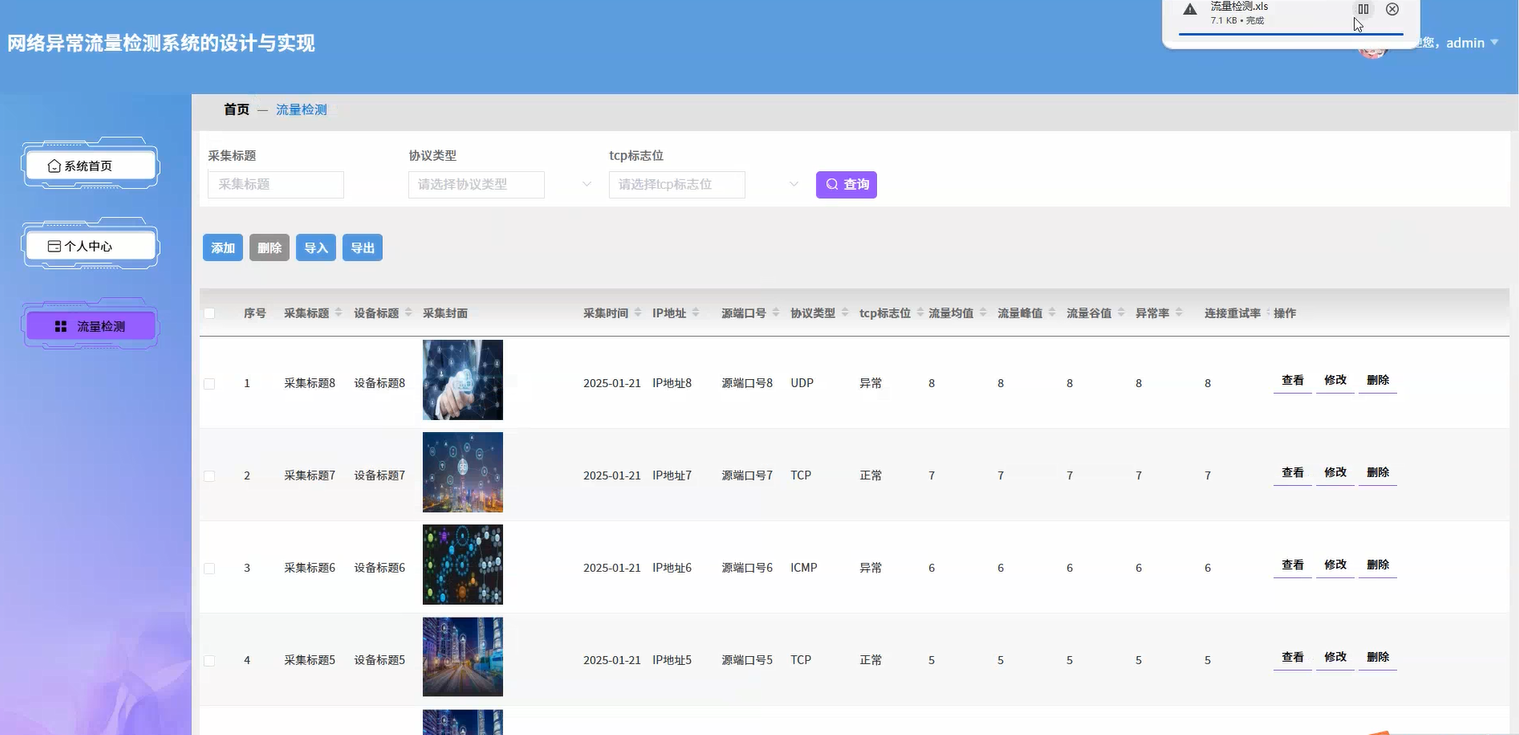Viewport: 1519px width, 735px height.
Task: Click the 采集标题 search input field
Action: 275,184
